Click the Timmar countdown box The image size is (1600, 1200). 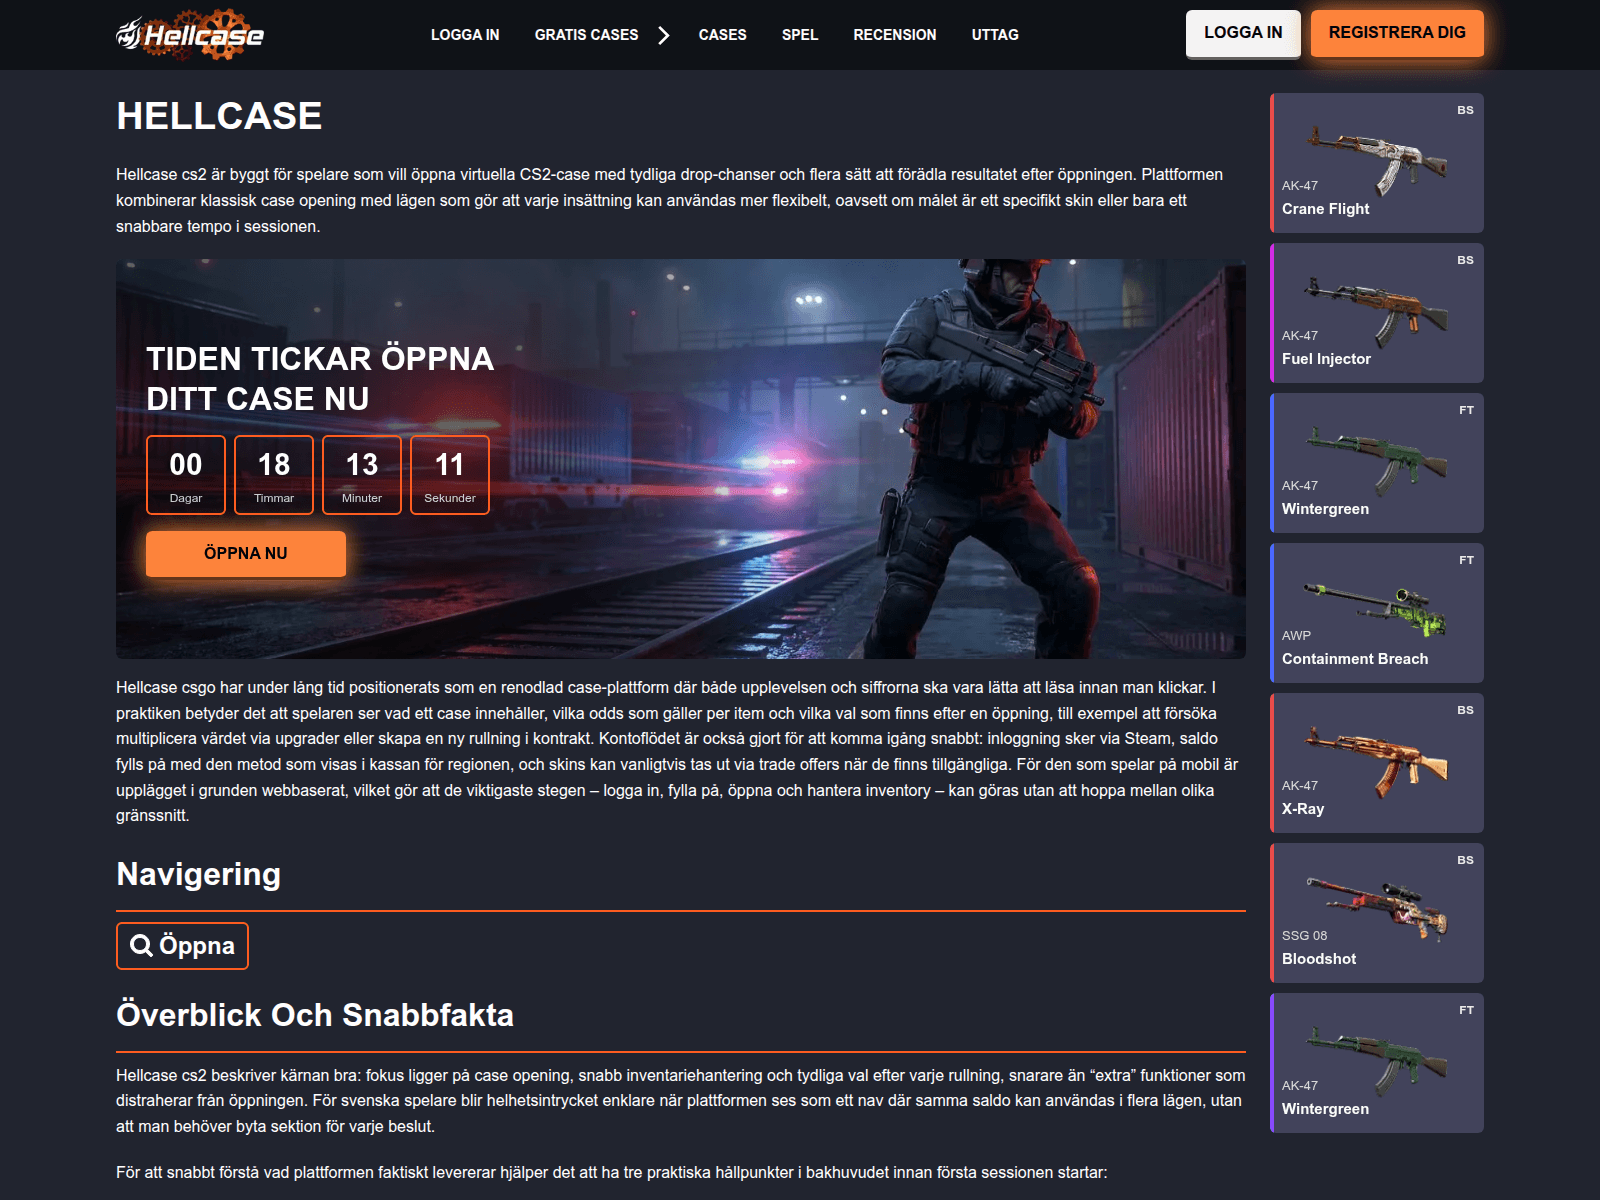tap(274, 475)
